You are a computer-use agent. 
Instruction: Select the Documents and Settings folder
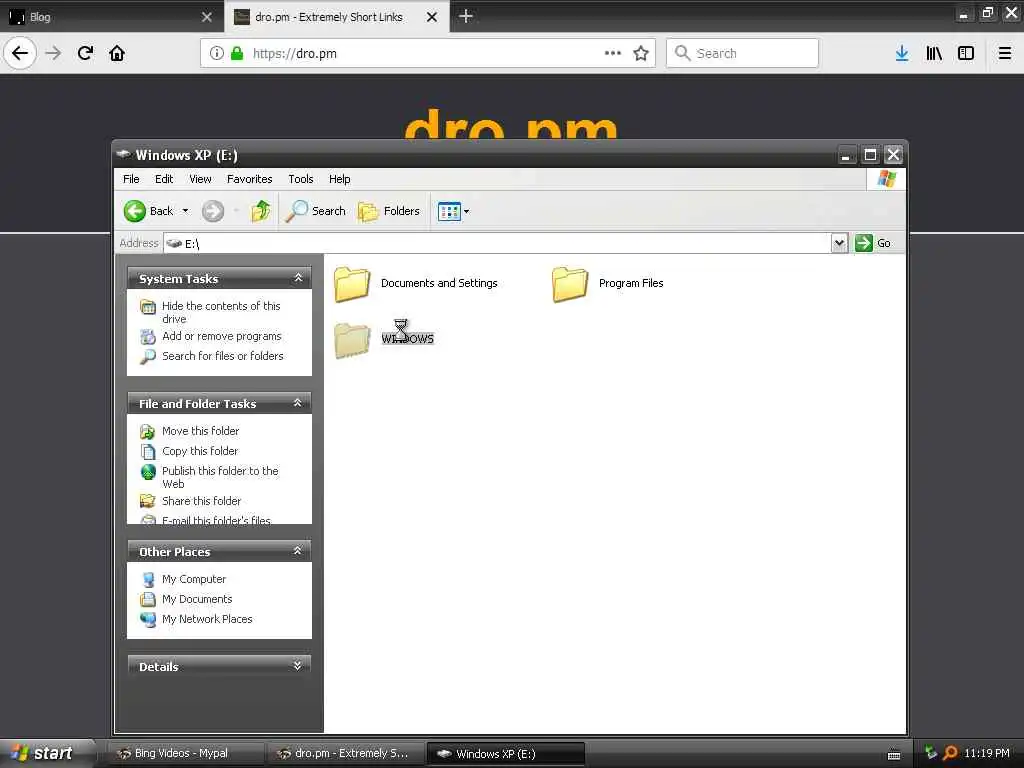pyautogui.click(x=415, y=283)
